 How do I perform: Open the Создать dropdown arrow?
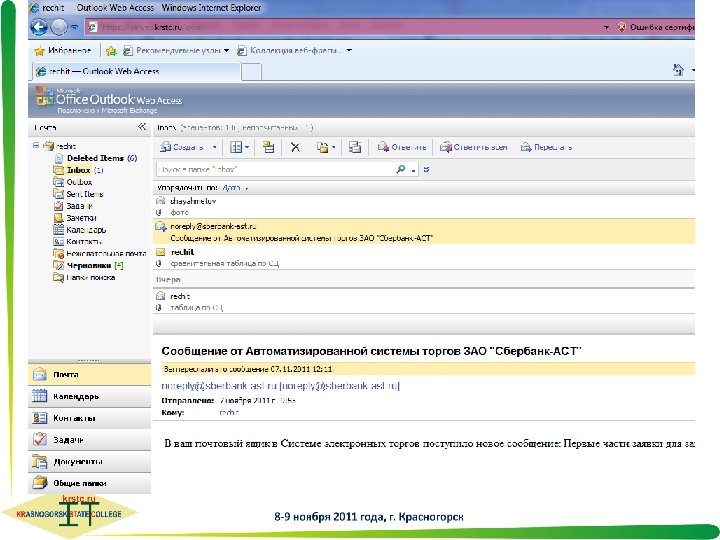(214, 148)
